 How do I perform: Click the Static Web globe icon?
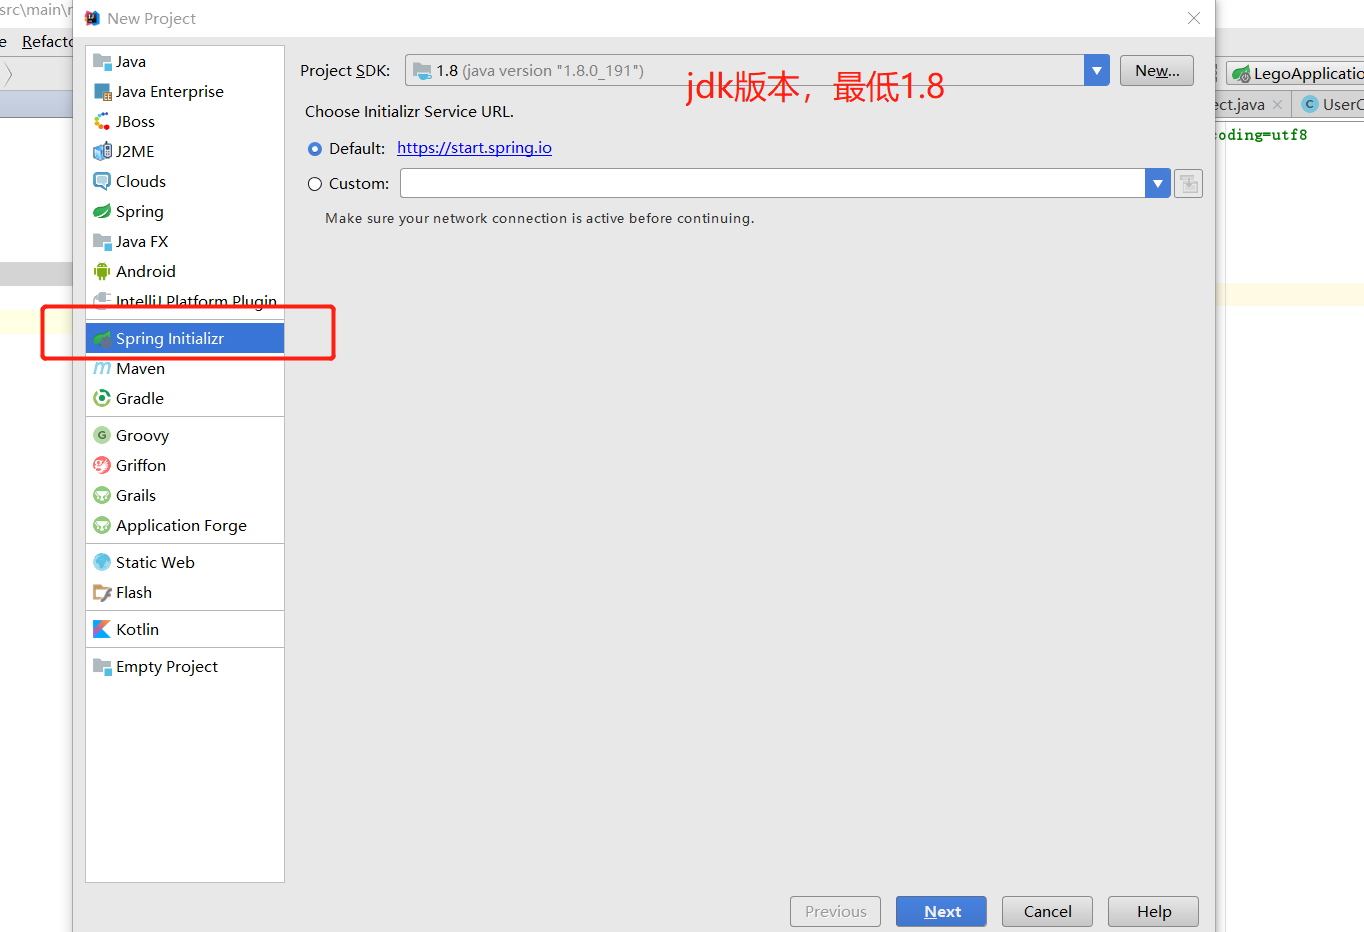[102, 563]
